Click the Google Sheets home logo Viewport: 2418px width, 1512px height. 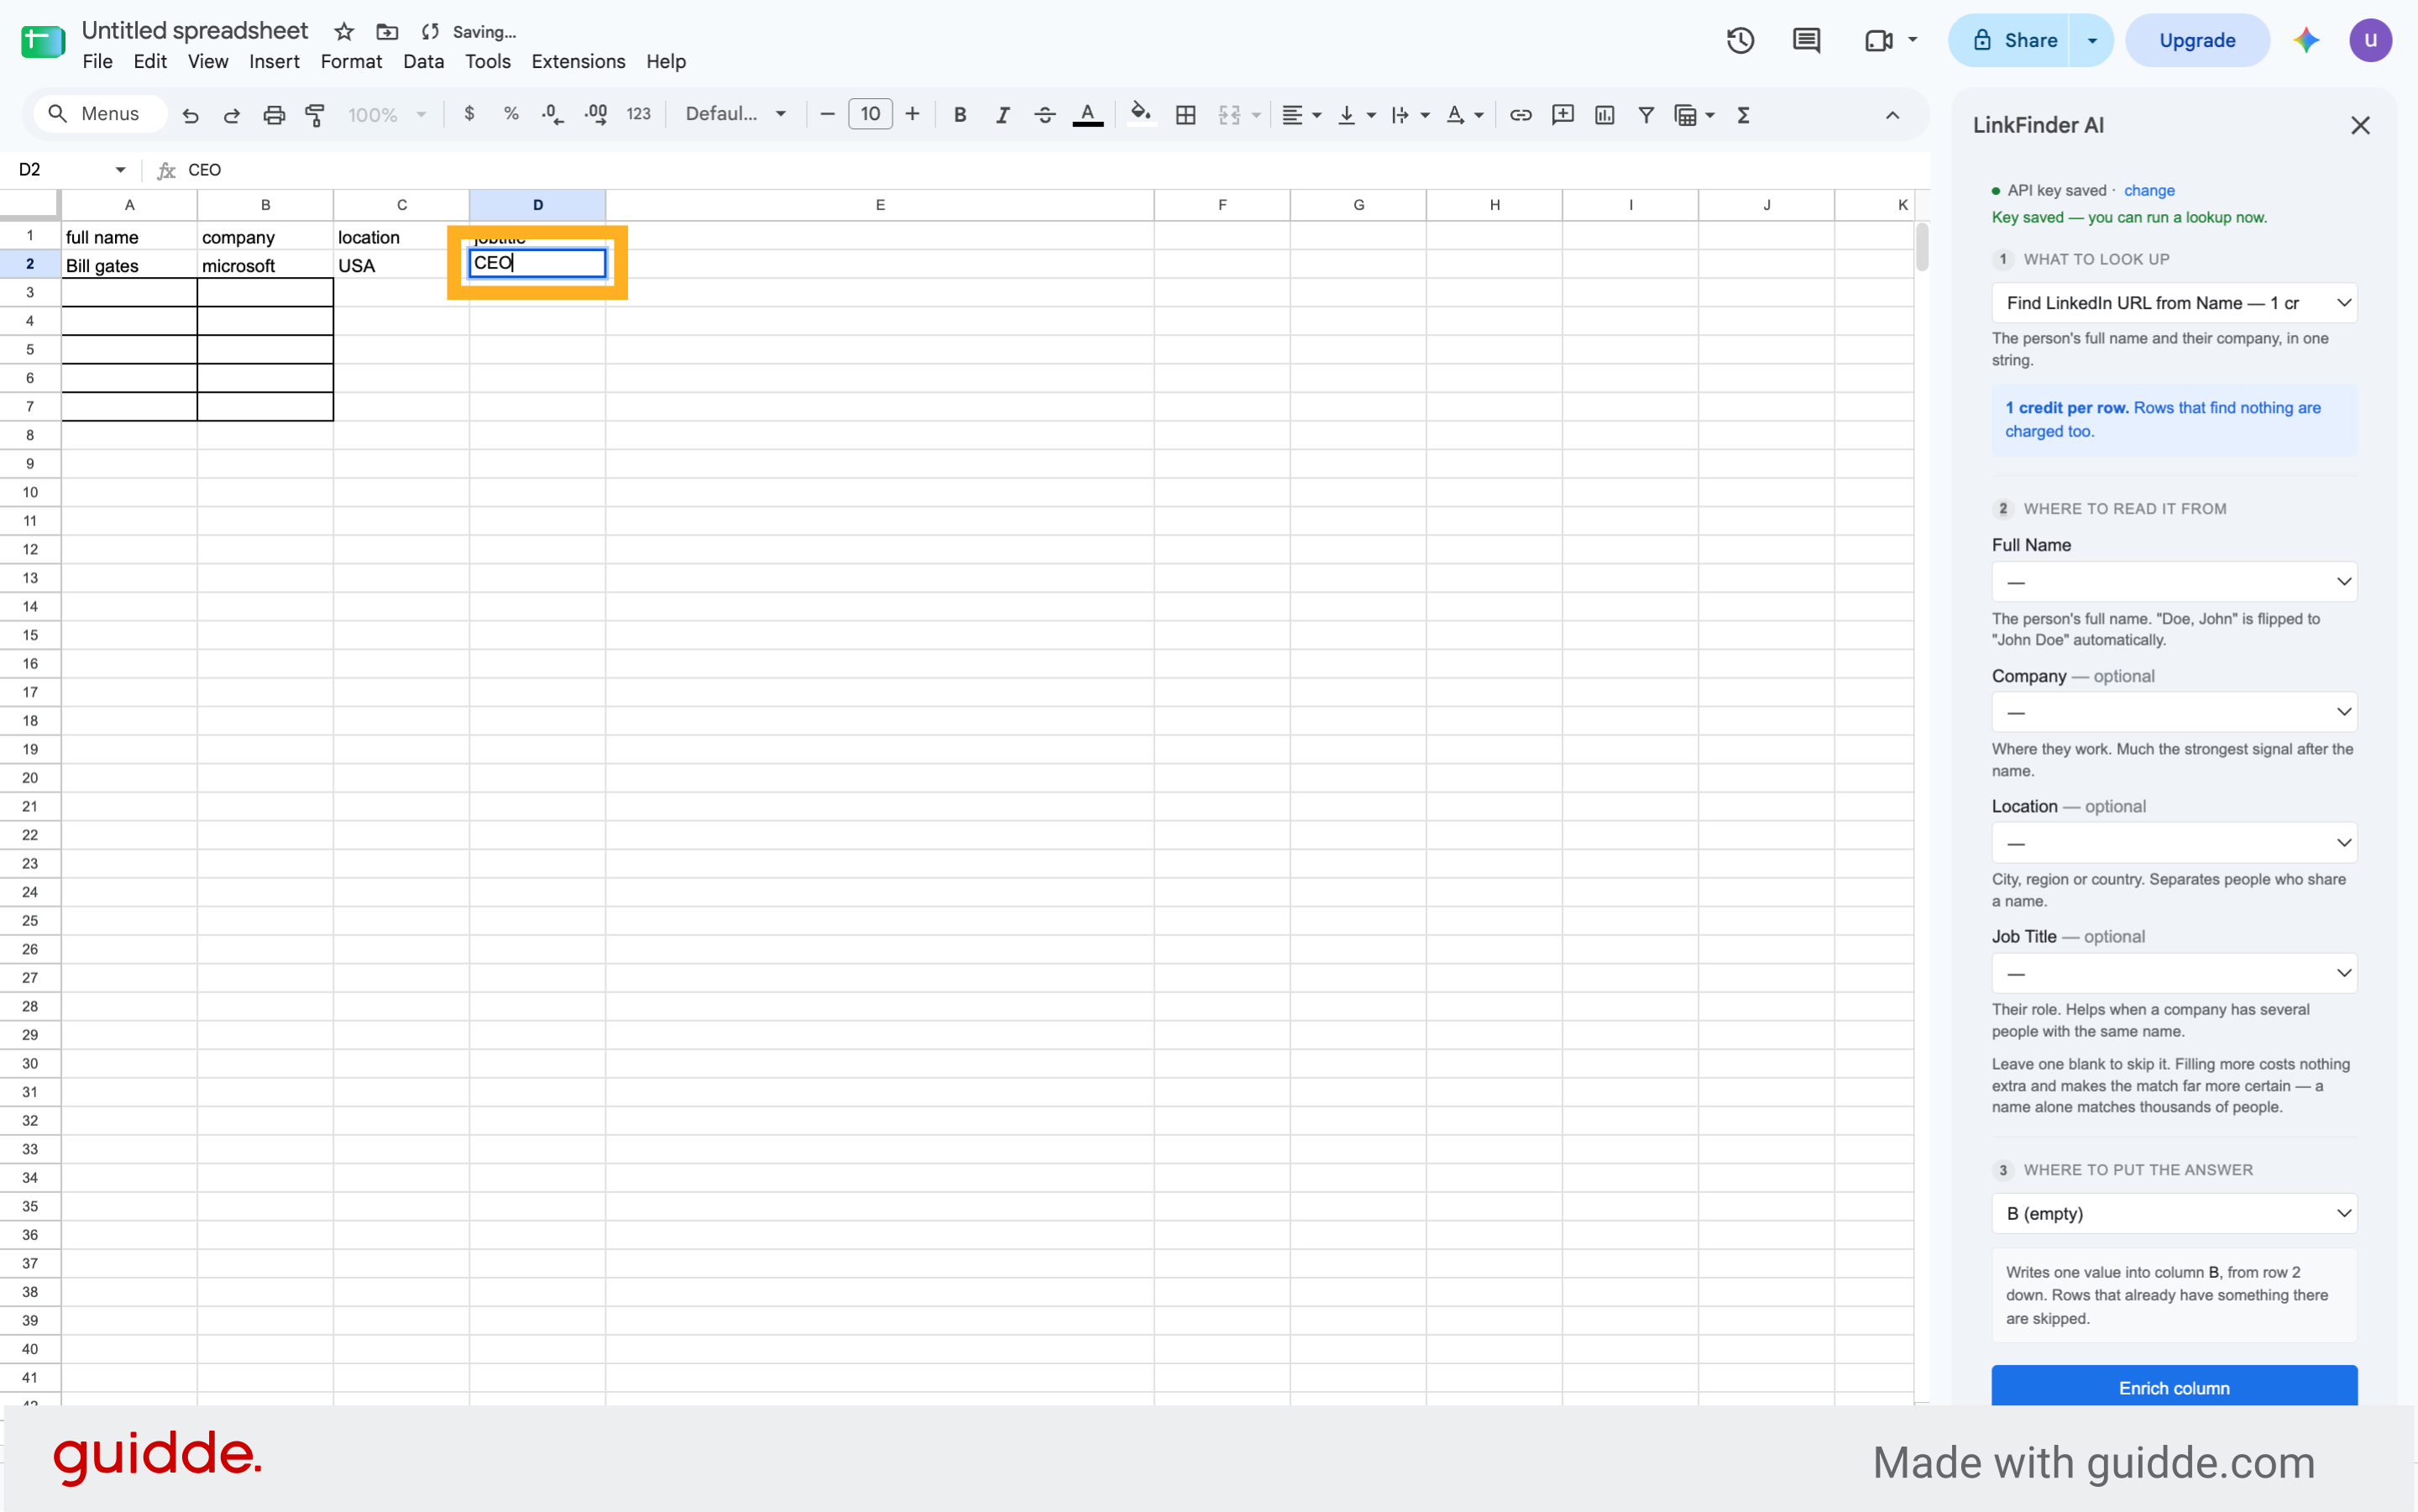43,41
